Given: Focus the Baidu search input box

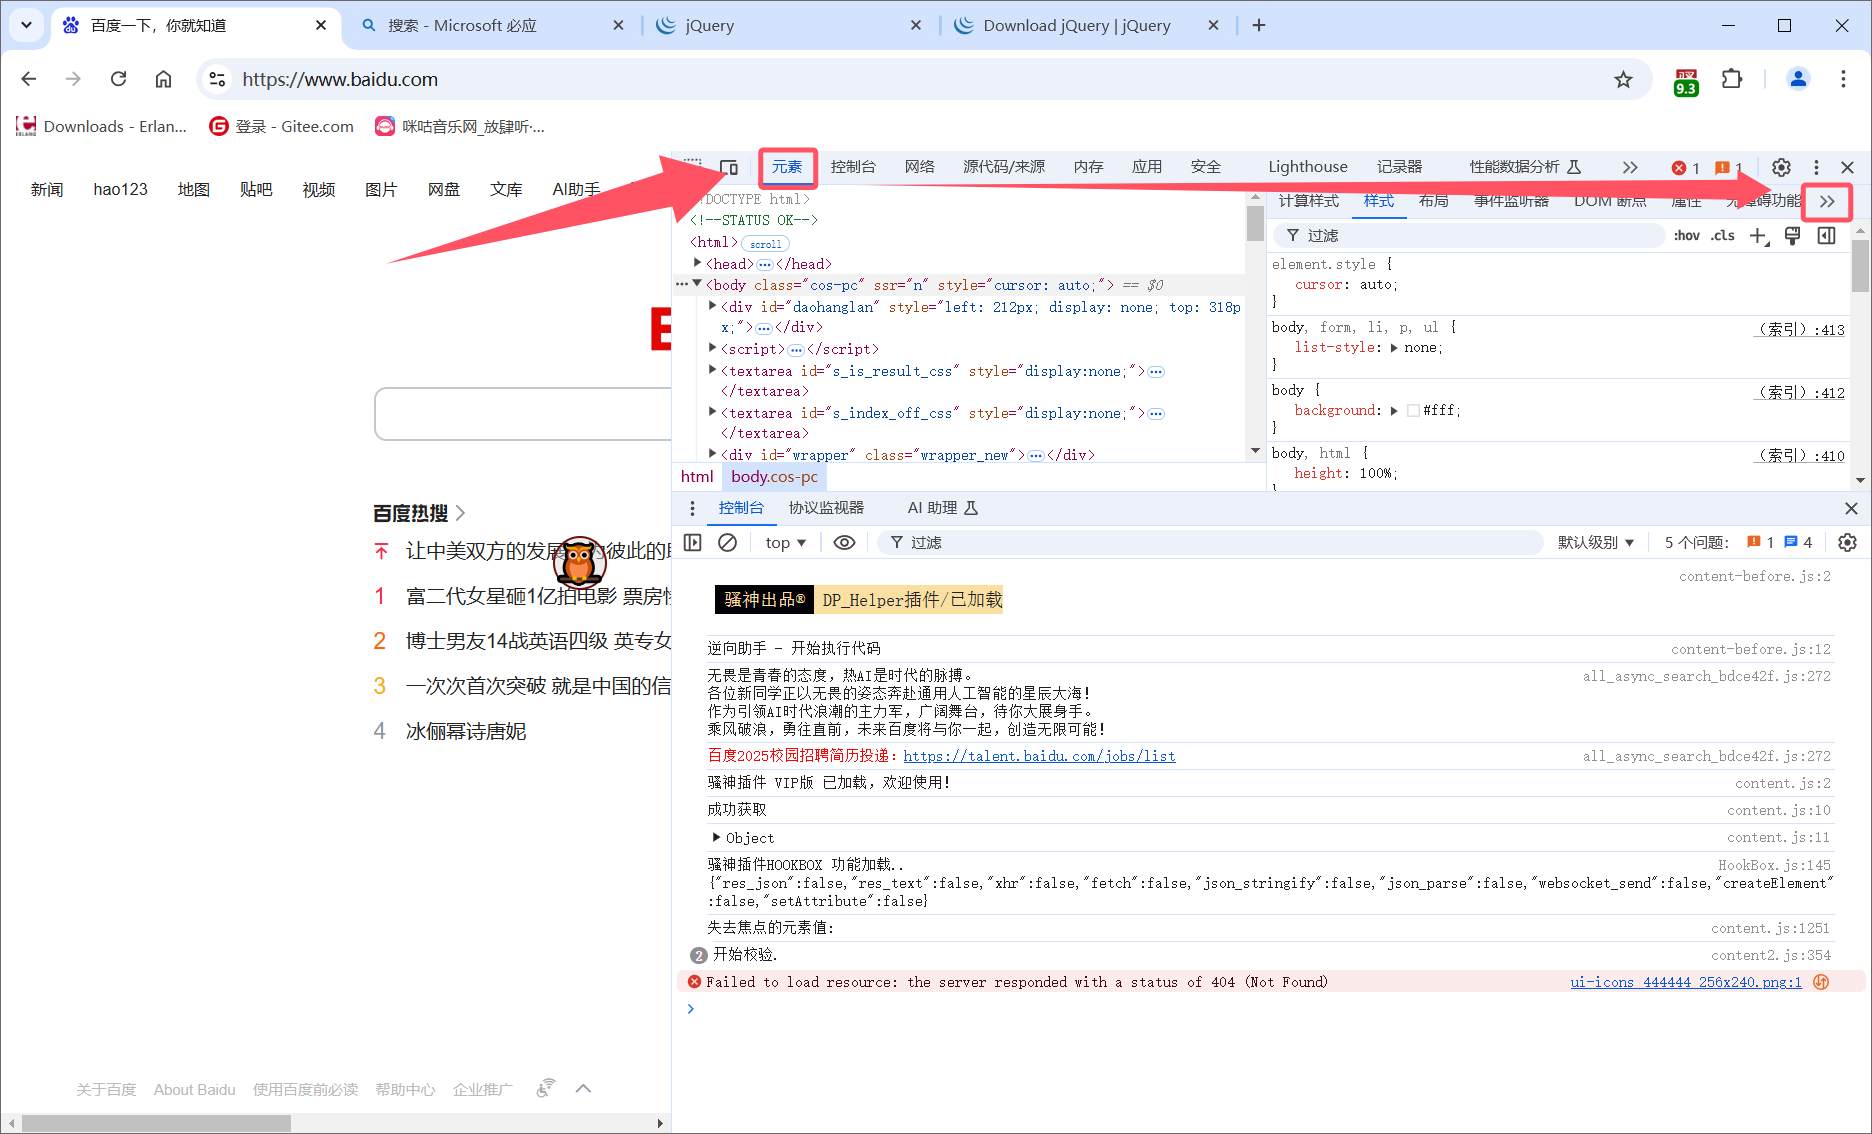Looking at the screenshot, I should click(x=523, y=414).
